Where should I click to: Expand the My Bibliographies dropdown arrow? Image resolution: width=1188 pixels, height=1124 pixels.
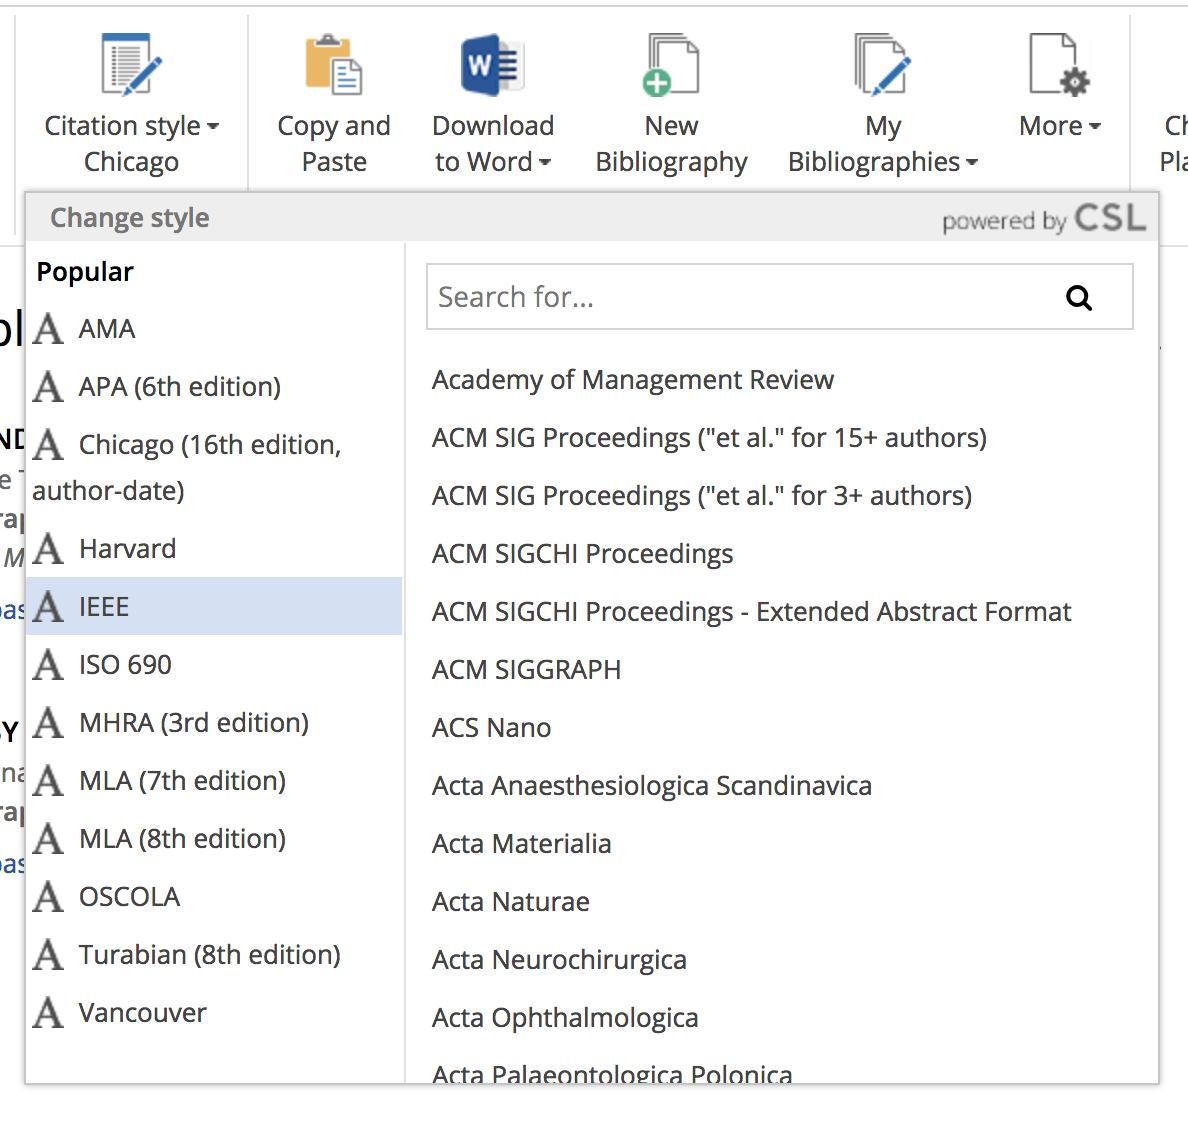pyautogui.click(x=972, y=162)
